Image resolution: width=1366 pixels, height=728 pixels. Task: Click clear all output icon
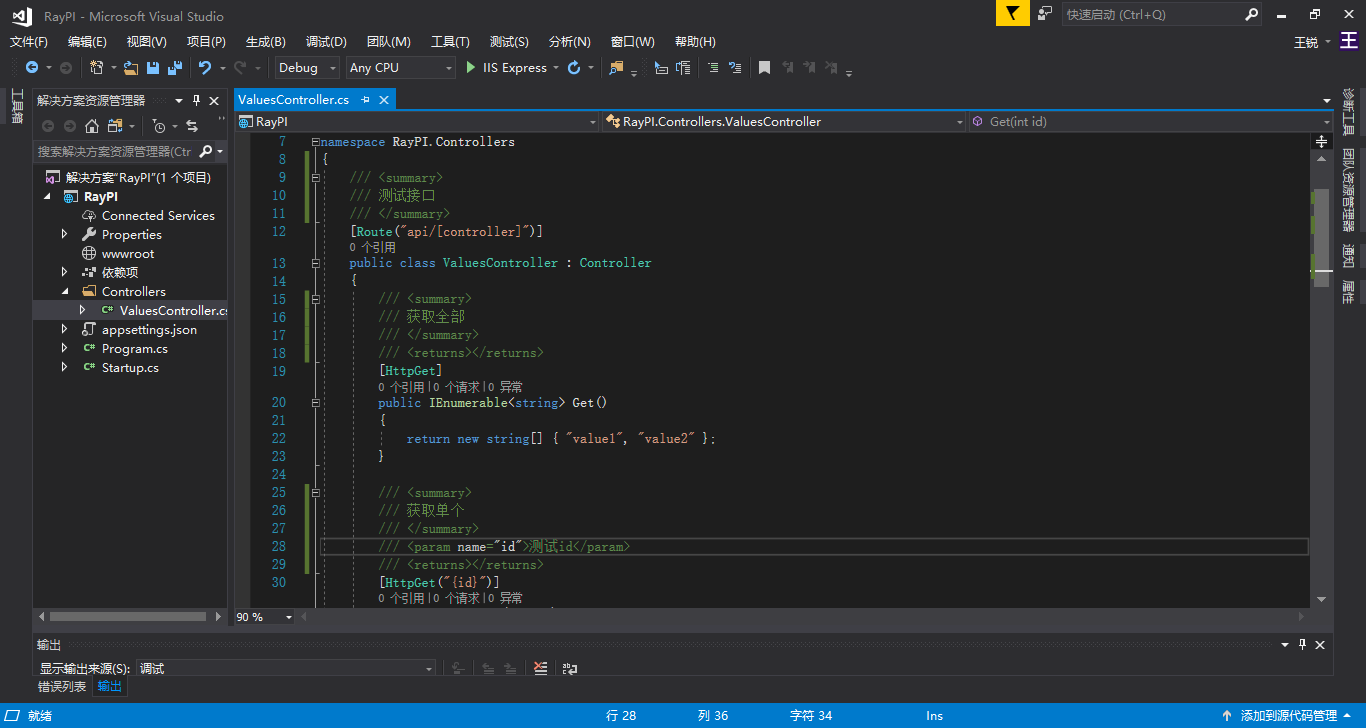(540, 668)
